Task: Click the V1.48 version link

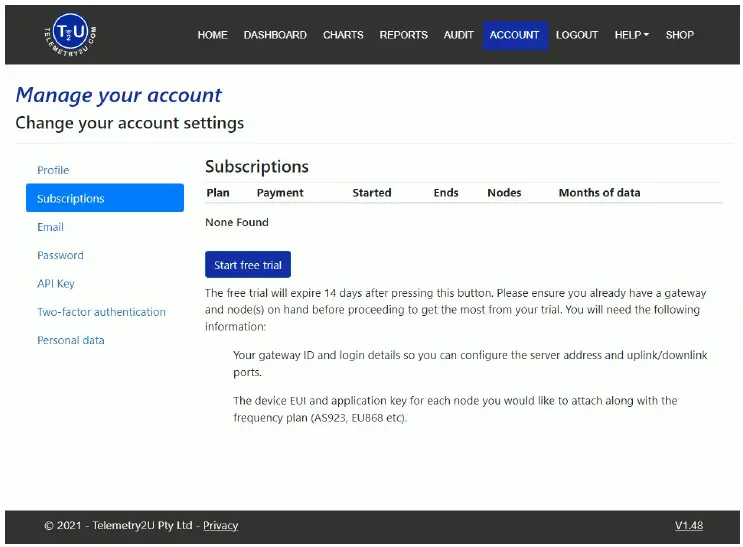Action: (x=688, y=525)
